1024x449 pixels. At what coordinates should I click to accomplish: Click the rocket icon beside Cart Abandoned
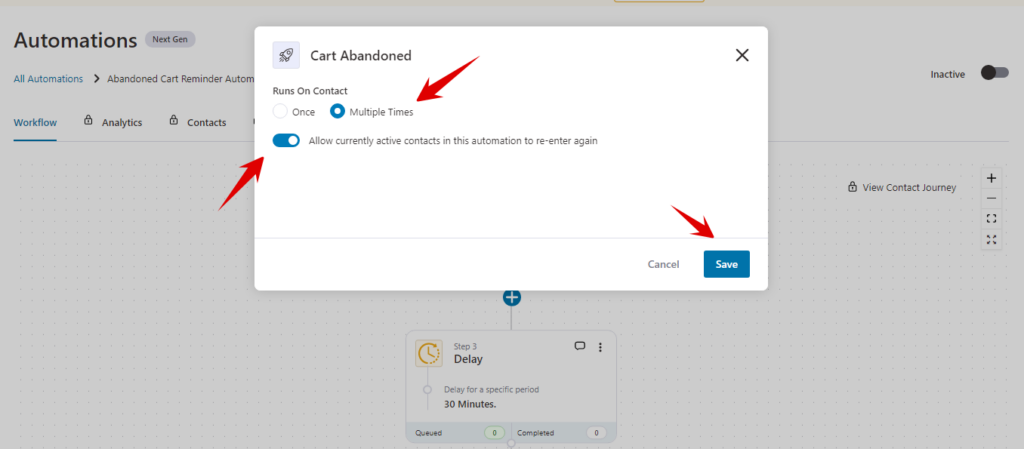[286, 55]
